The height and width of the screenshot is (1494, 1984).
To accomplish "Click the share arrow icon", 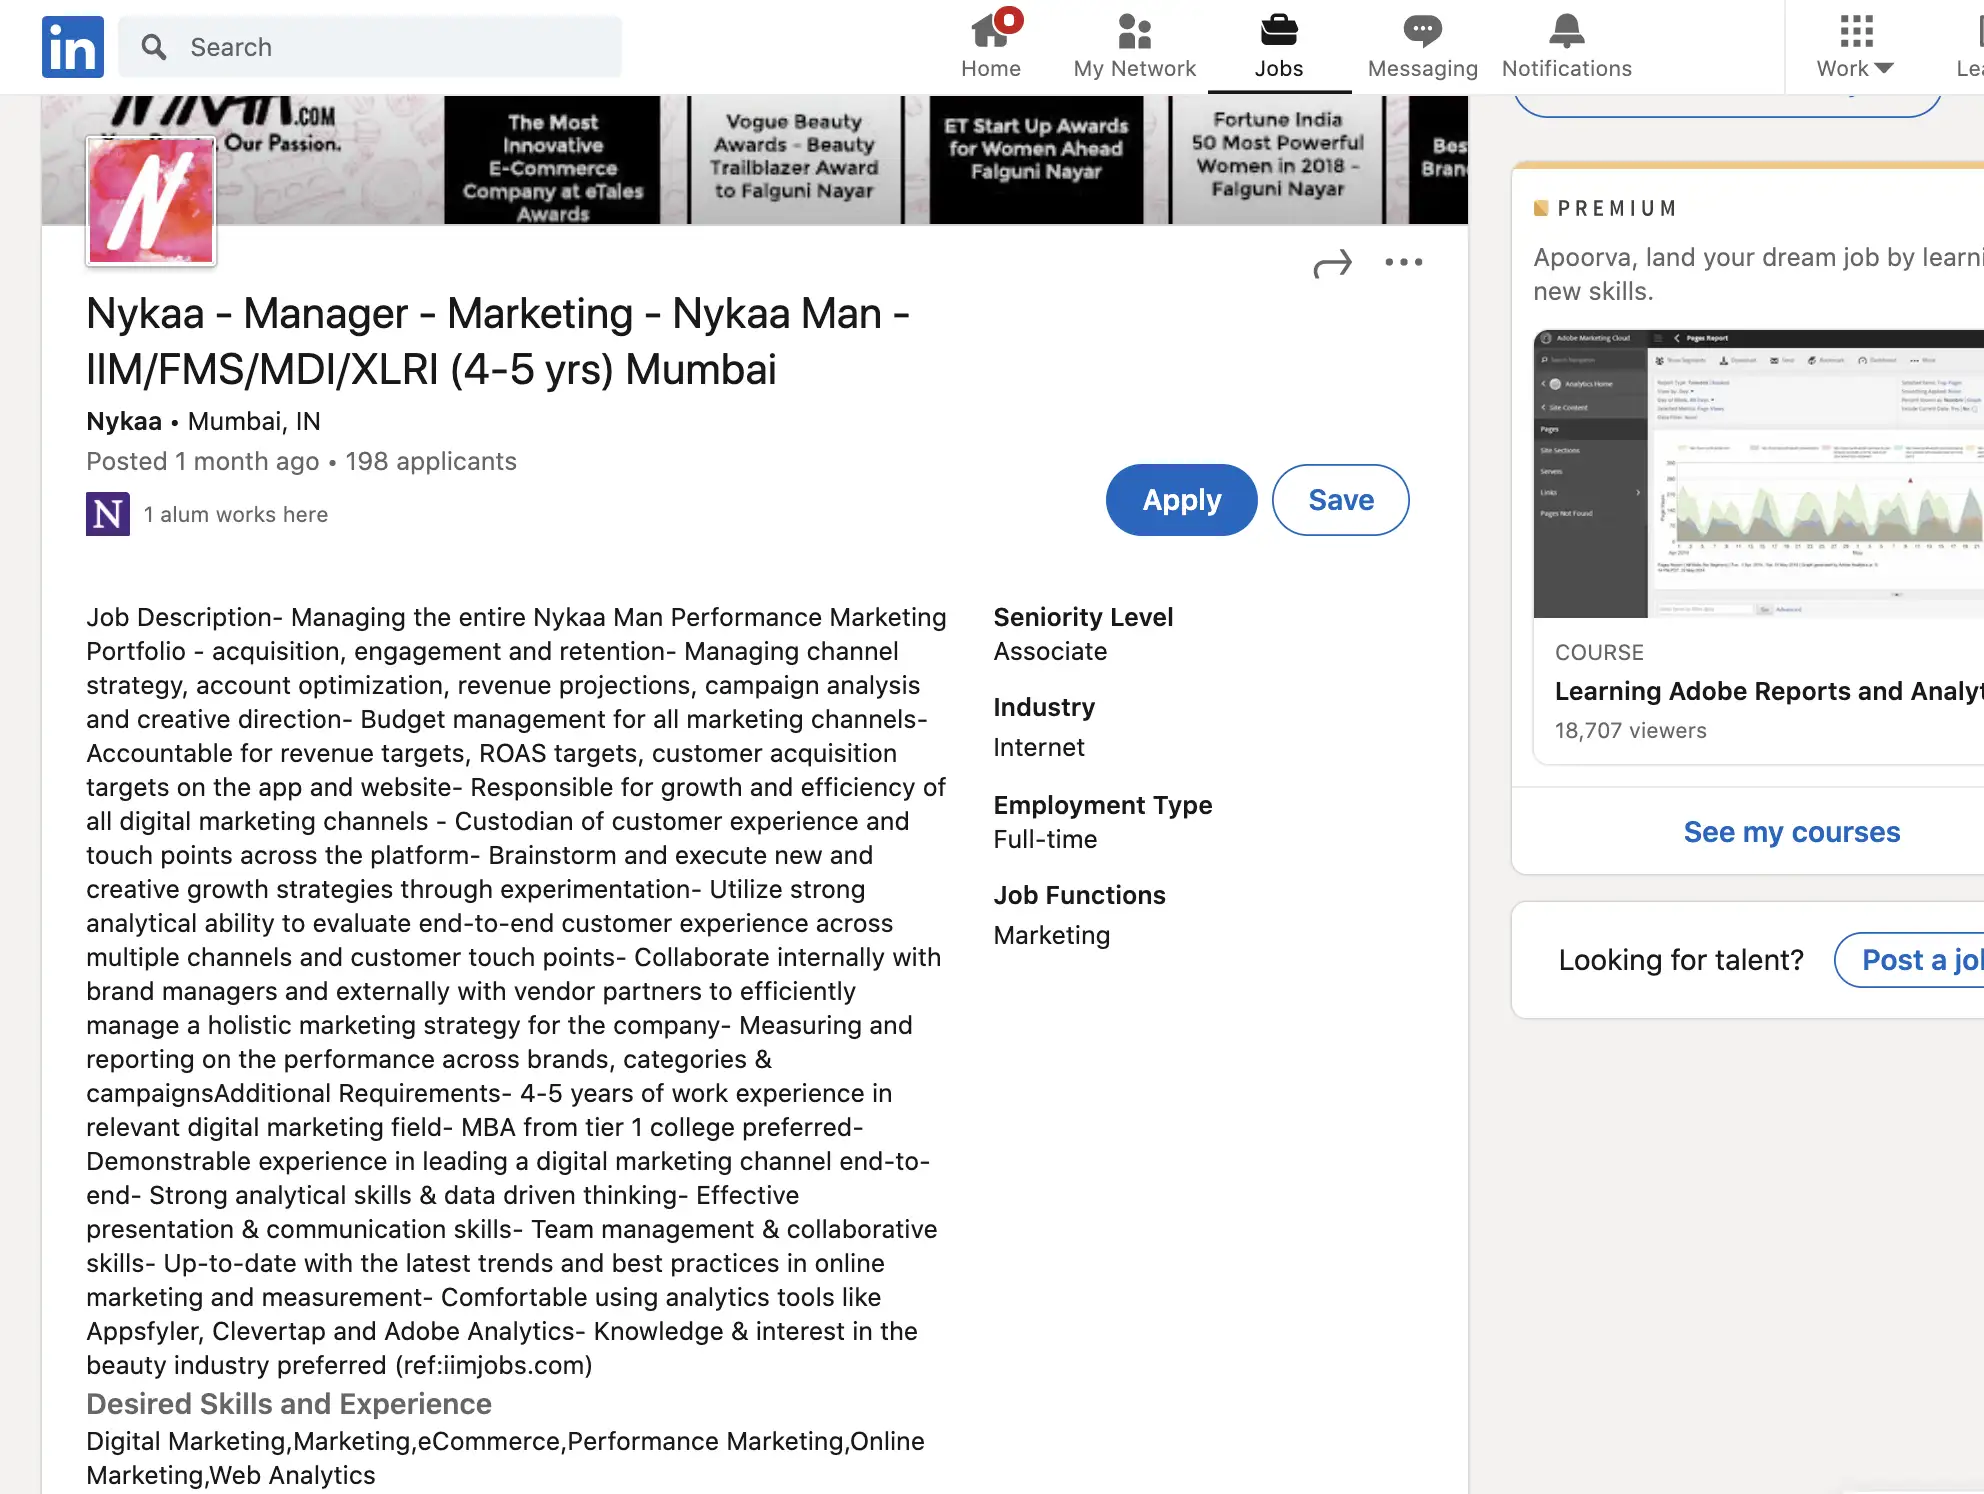I will [x=1332, y=264].
